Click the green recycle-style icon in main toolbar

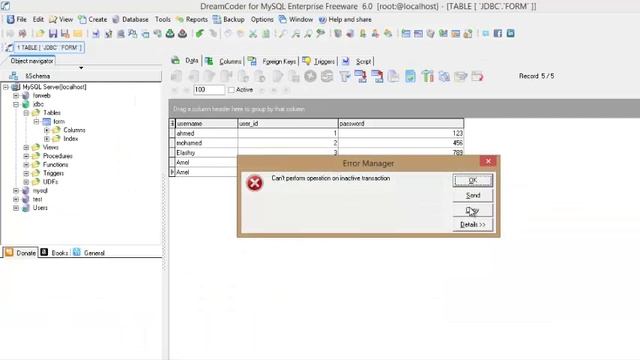tap(170, 33)
